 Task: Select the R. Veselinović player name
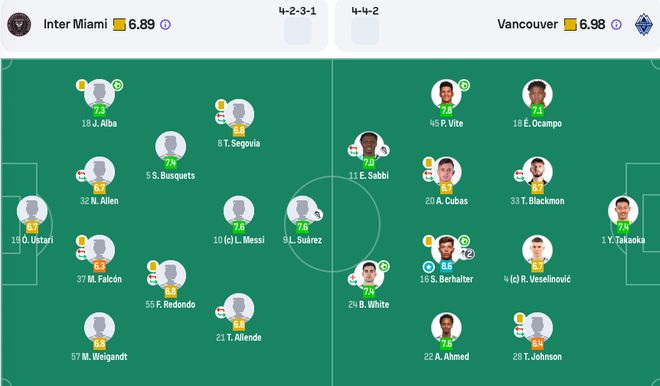(540, 279)
